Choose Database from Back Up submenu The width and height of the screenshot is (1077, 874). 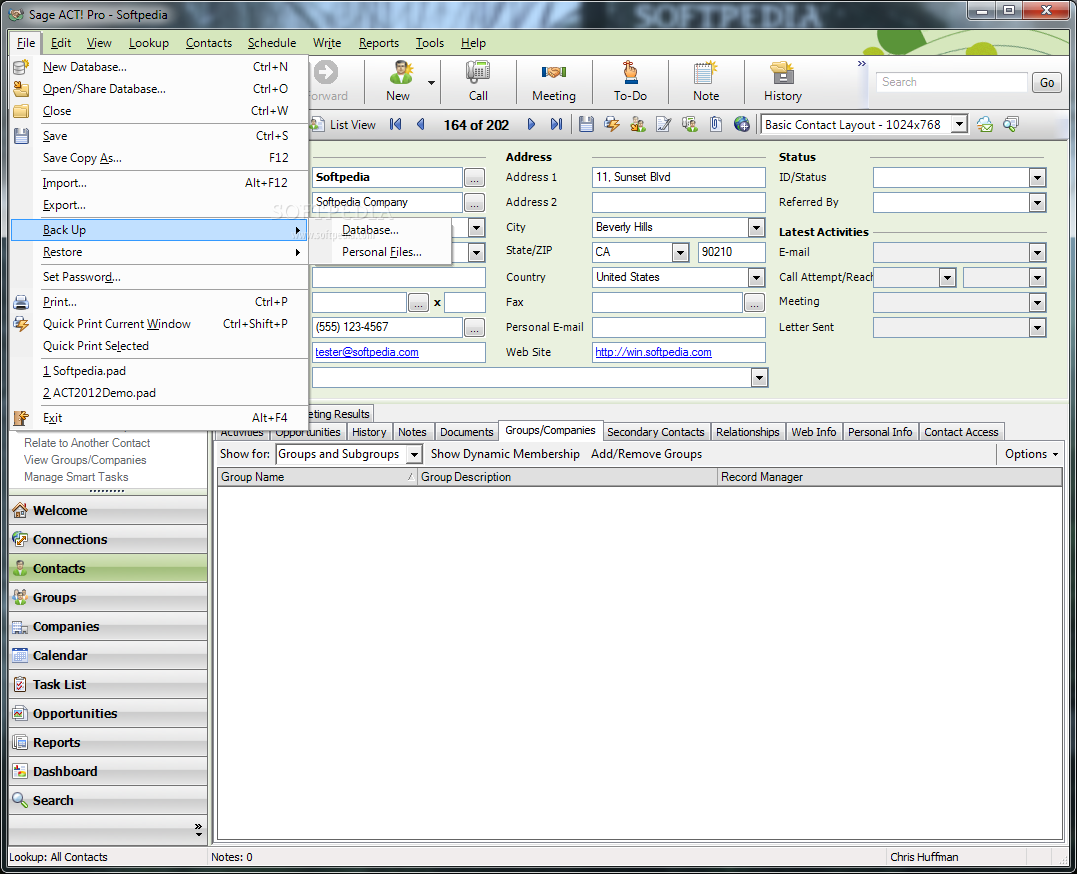pyautogui.click(x=370, y=230)
